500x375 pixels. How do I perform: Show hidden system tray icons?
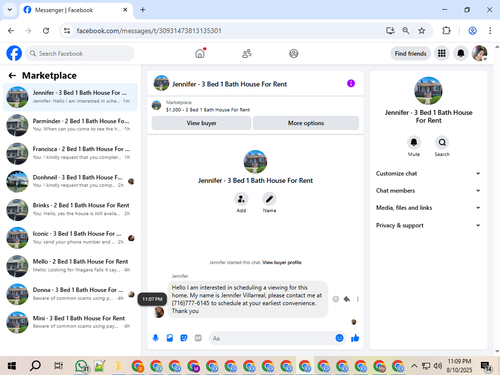(x=414, y=366)
